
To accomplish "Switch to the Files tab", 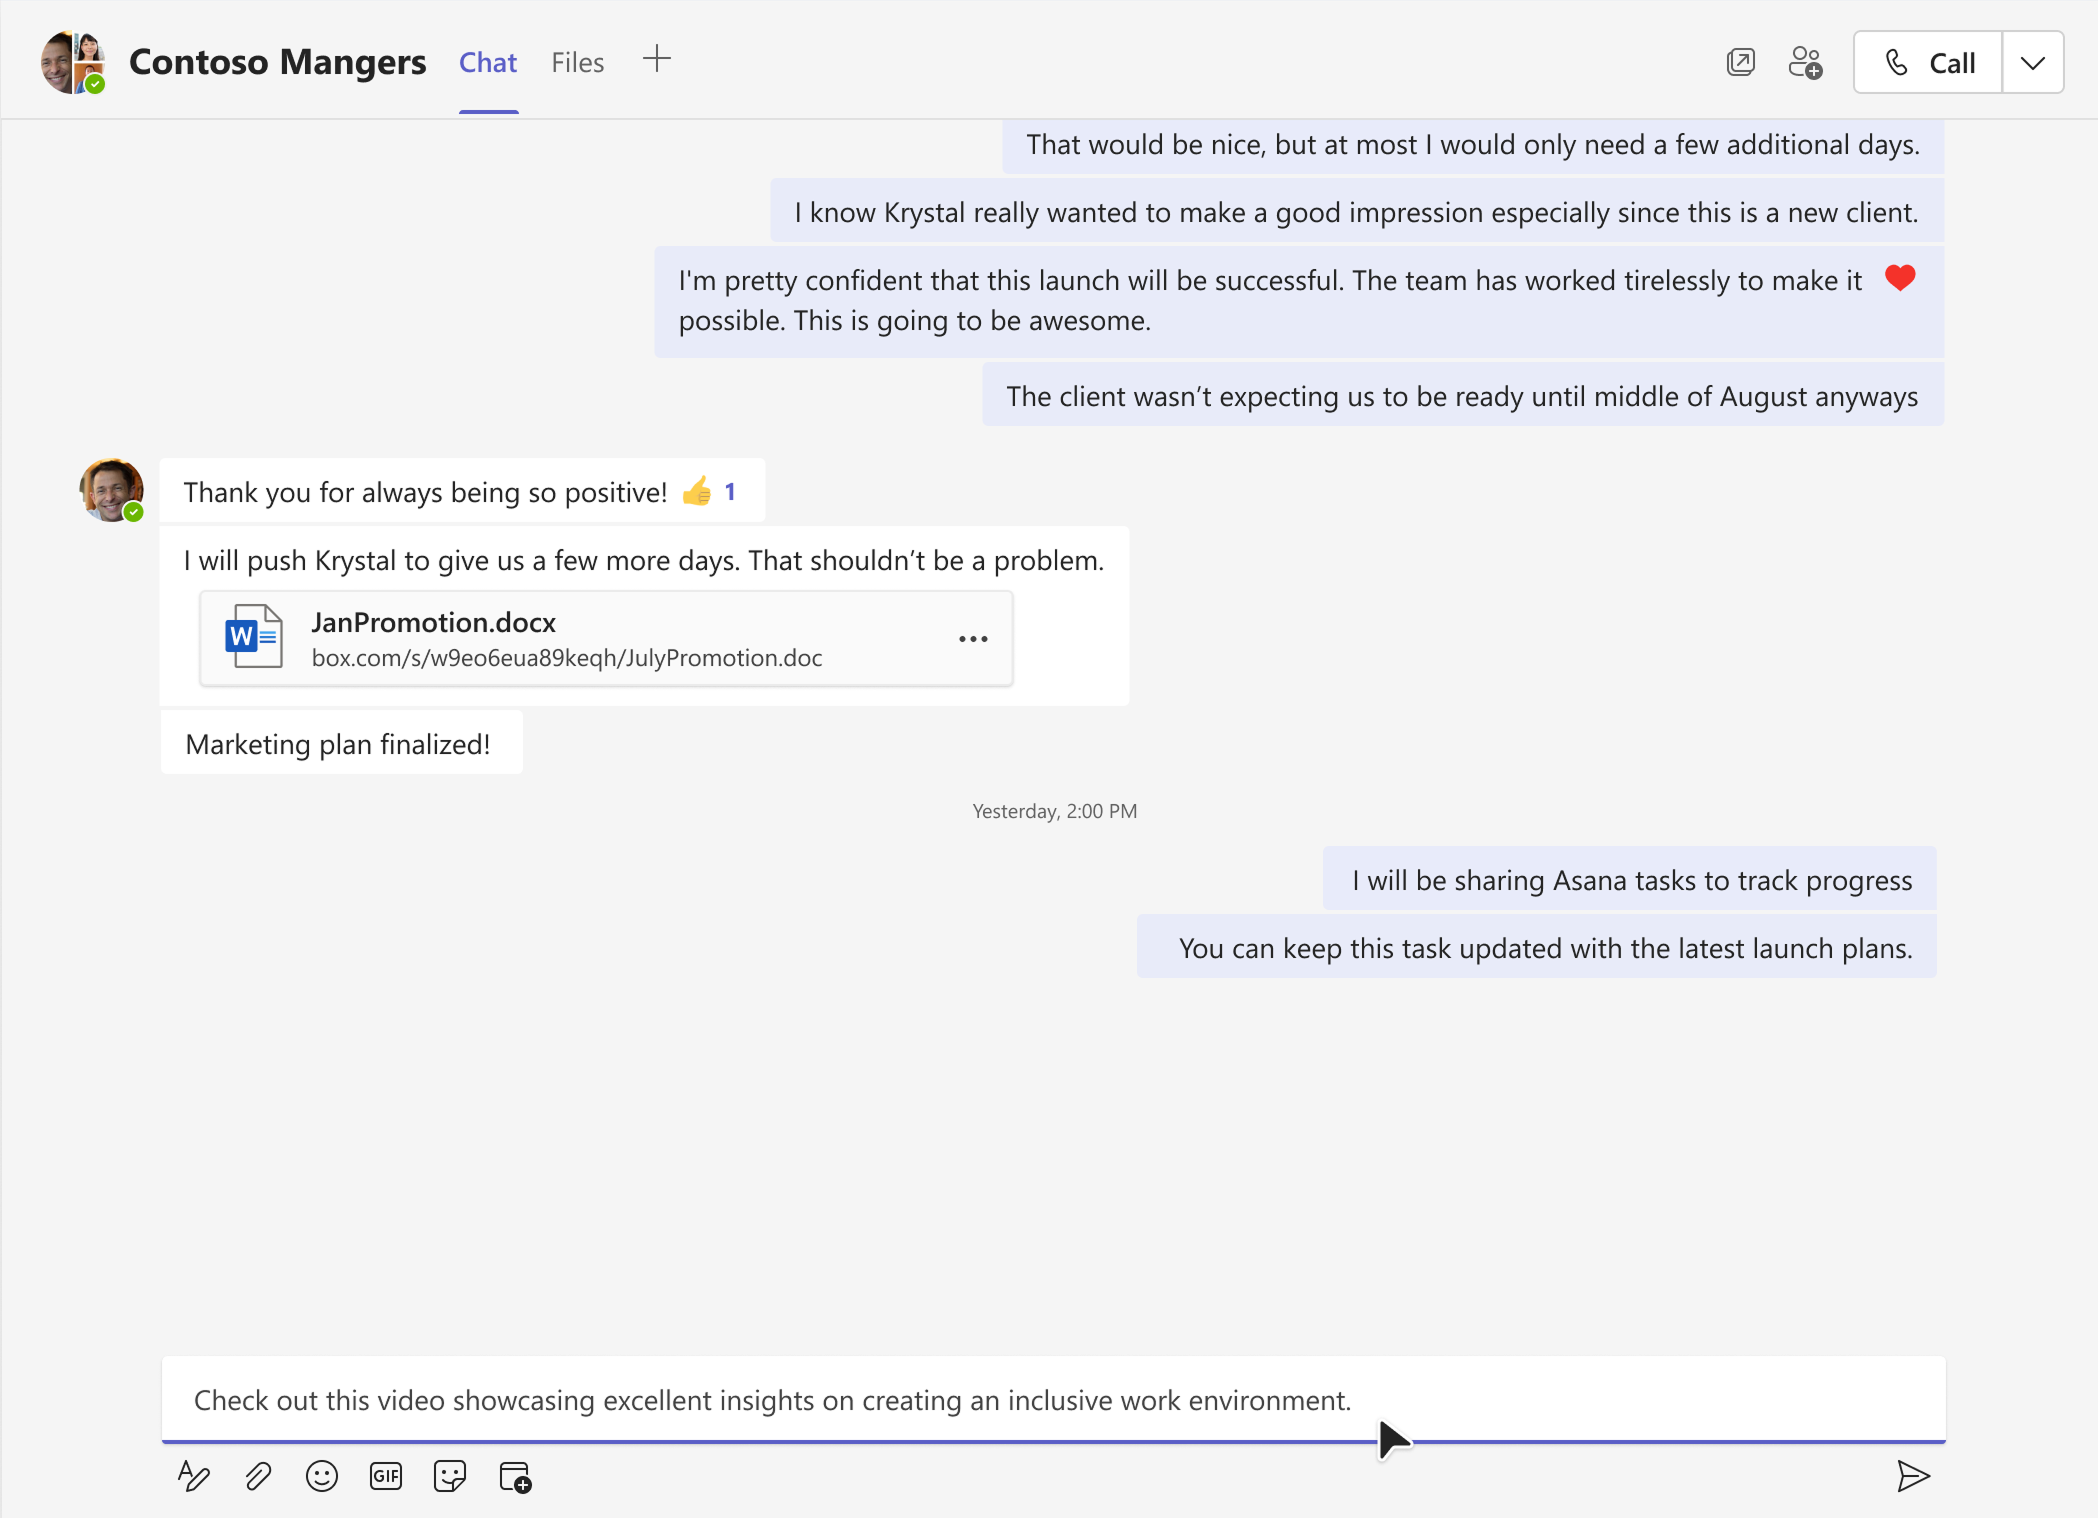I will (x=578, y=62).
